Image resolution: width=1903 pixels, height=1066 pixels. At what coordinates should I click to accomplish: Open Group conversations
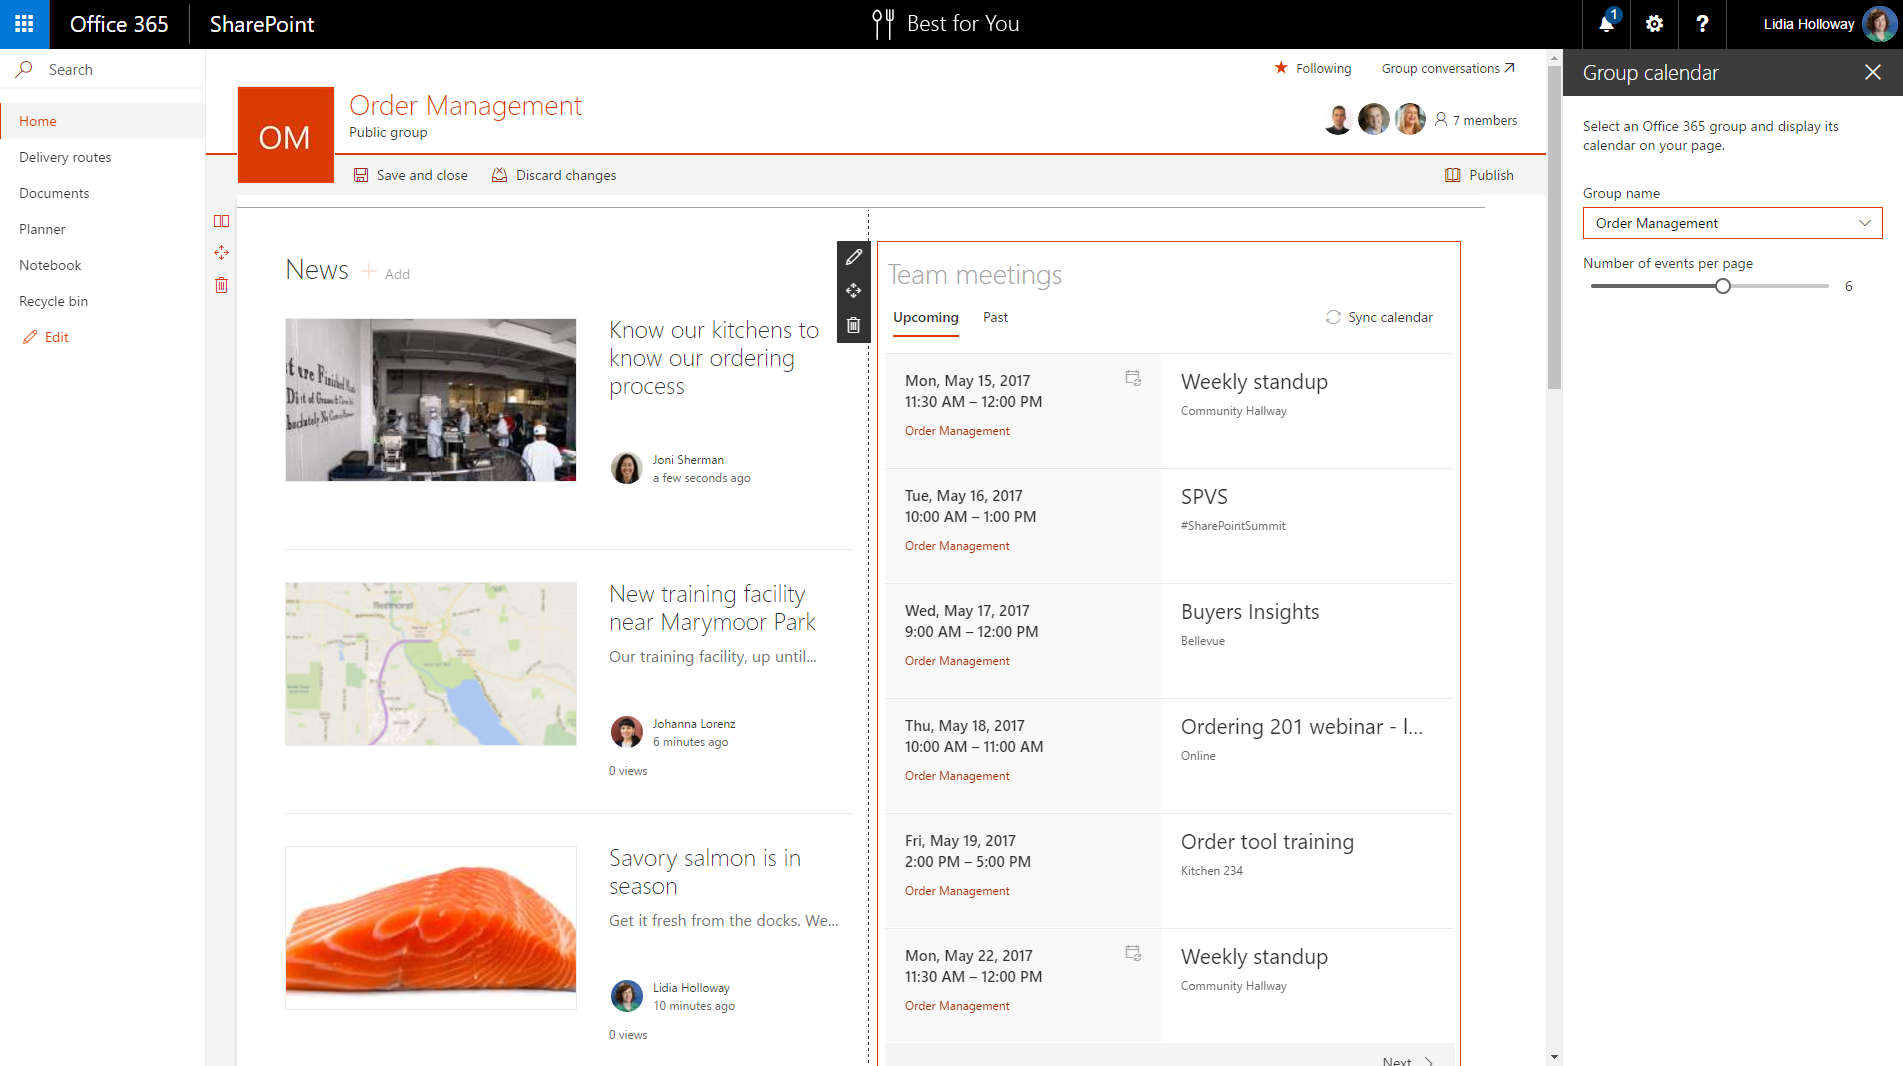[x=1447, y=68]
